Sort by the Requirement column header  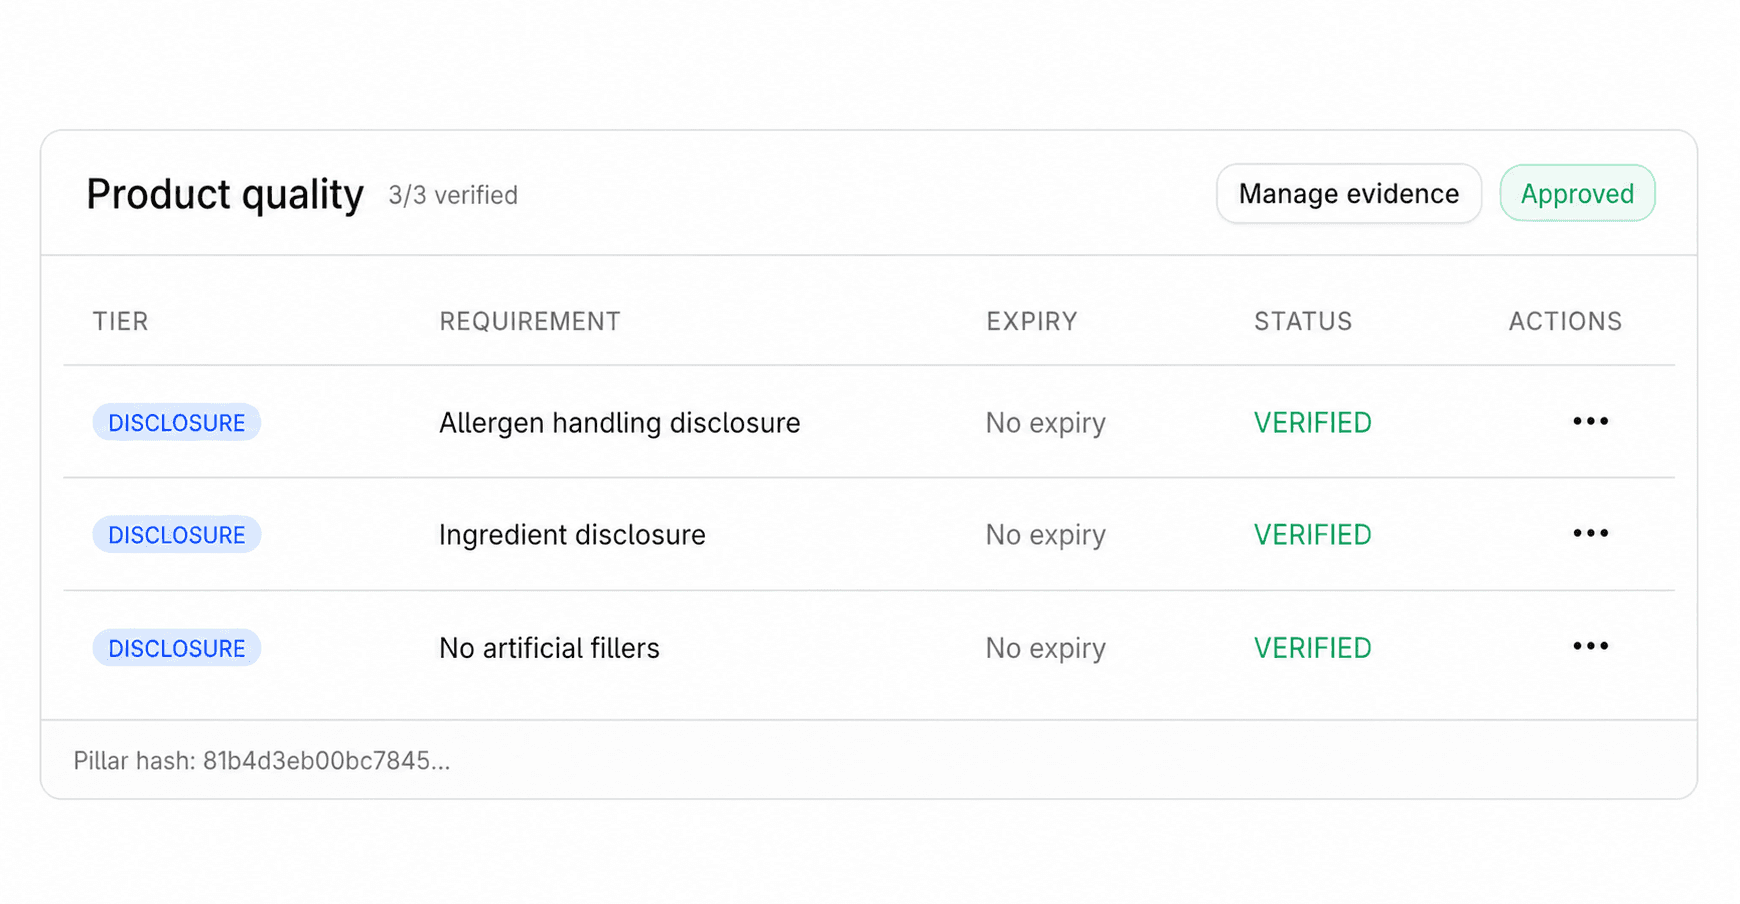tap(530, 321)
